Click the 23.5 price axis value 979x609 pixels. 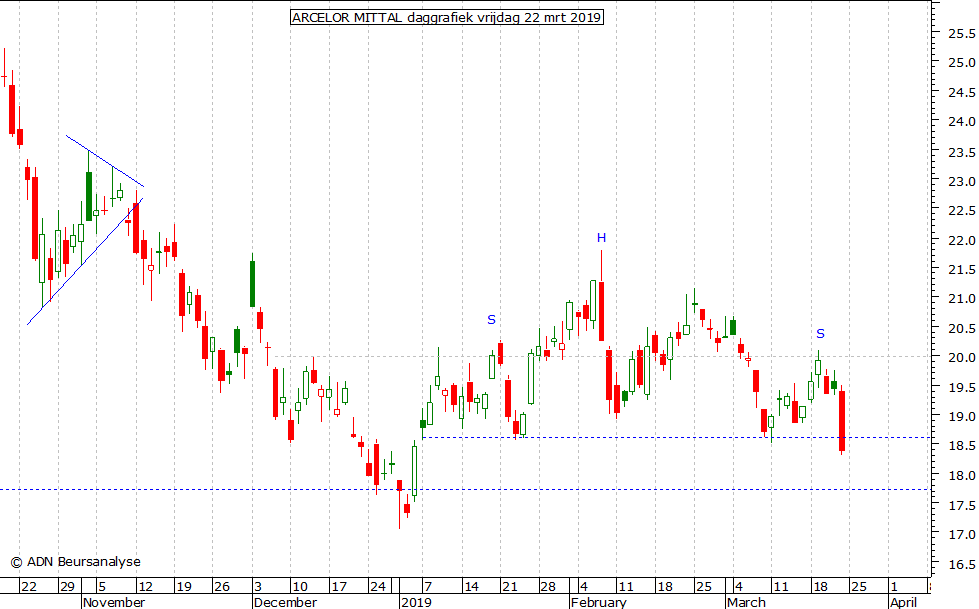point(962,152)
